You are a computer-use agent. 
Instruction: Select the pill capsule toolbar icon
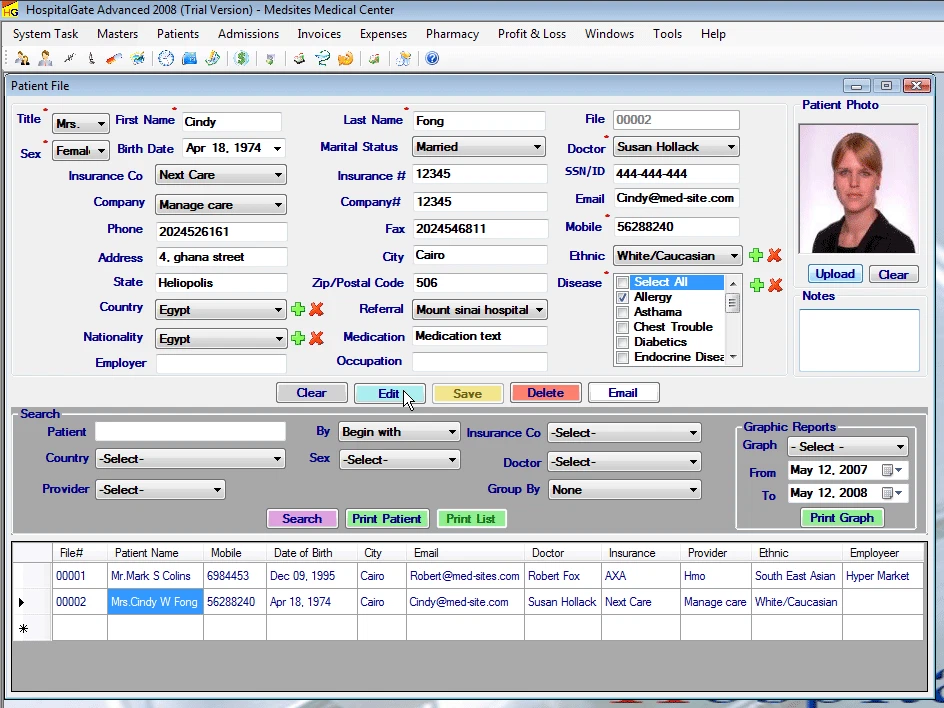pyautogui.click(x=114, y=58)
